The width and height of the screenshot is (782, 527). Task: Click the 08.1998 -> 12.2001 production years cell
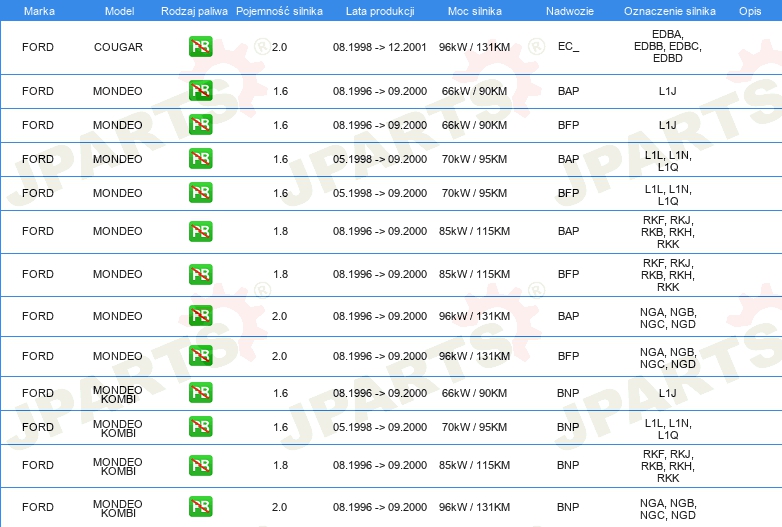379,47
